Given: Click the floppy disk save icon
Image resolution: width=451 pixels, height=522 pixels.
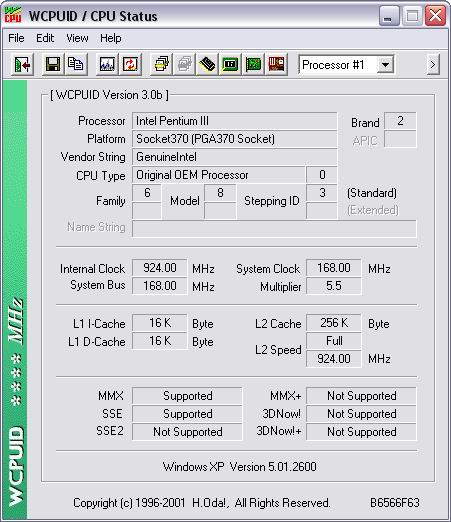Looking at the screenshot, I should pos(53,64).
